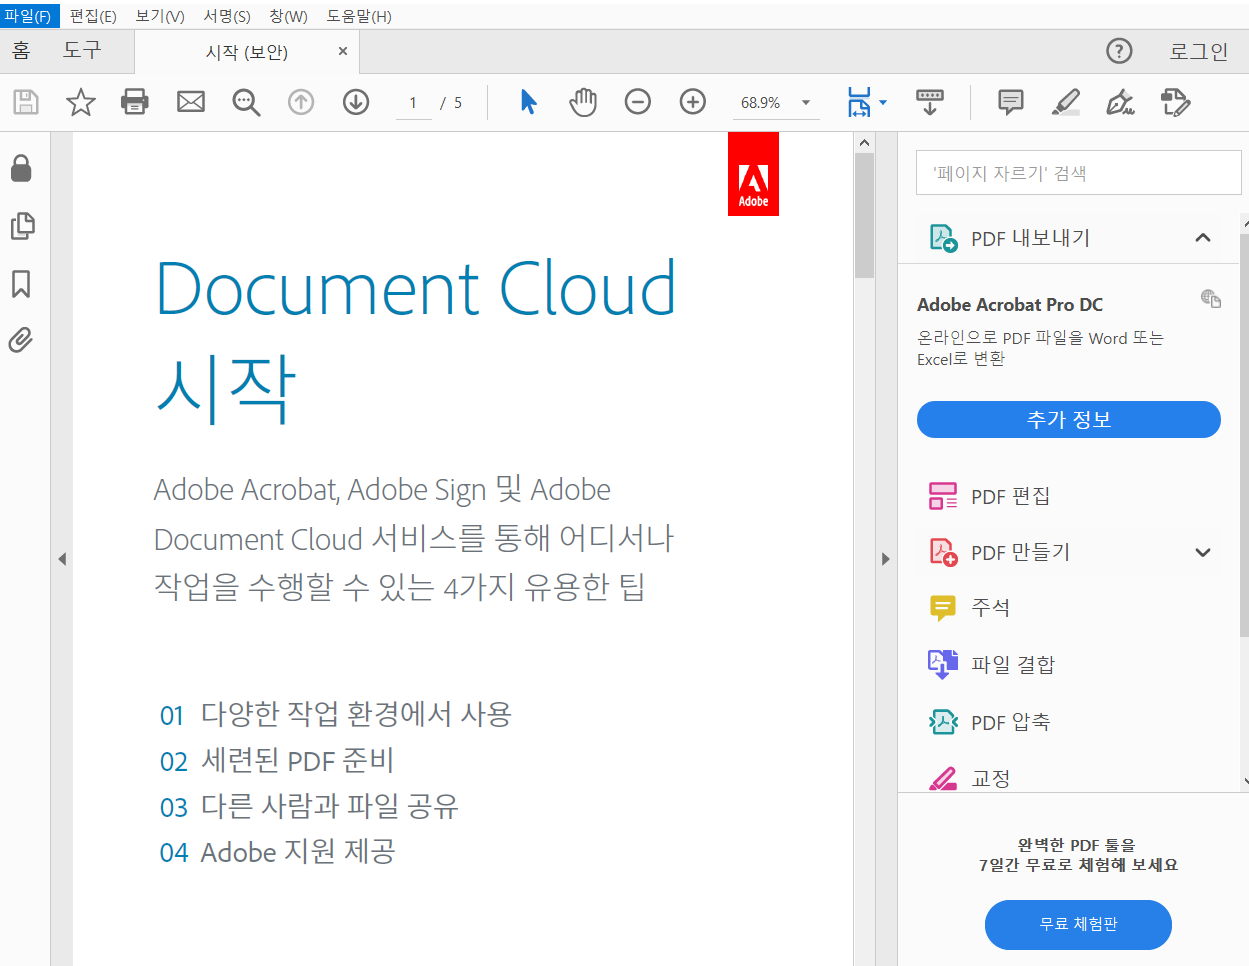Open the attachments paperclip panel icon
This screenshot has width=1249, height=966.
21,341
